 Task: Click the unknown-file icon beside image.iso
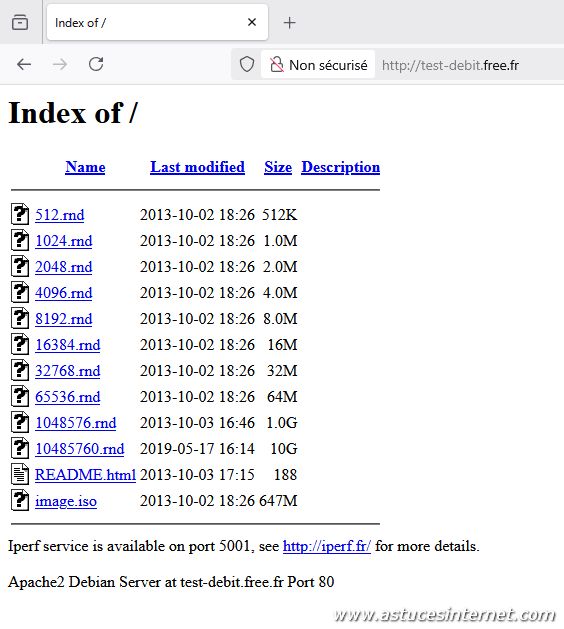pyautogui.click(x=20, y=501)
